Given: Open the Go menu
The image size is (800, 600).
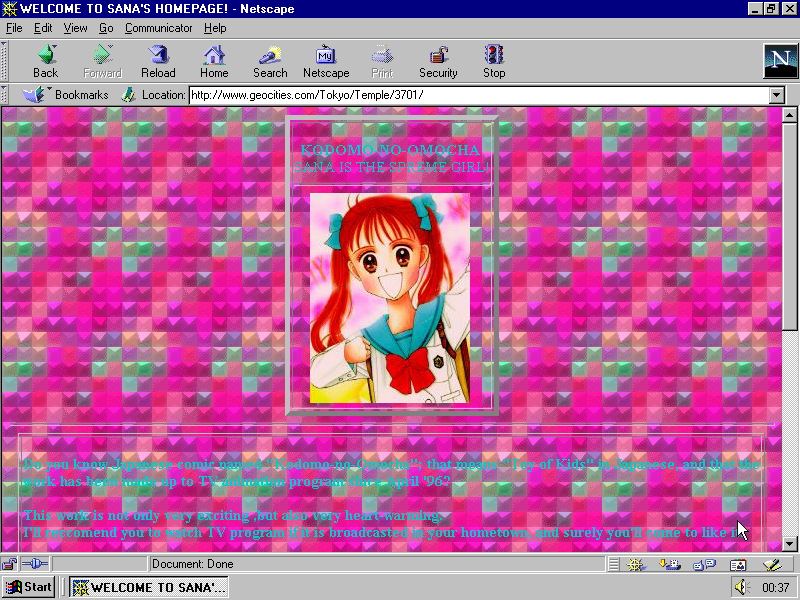Looking at the screenshot, I should click(x=106, y=28).
